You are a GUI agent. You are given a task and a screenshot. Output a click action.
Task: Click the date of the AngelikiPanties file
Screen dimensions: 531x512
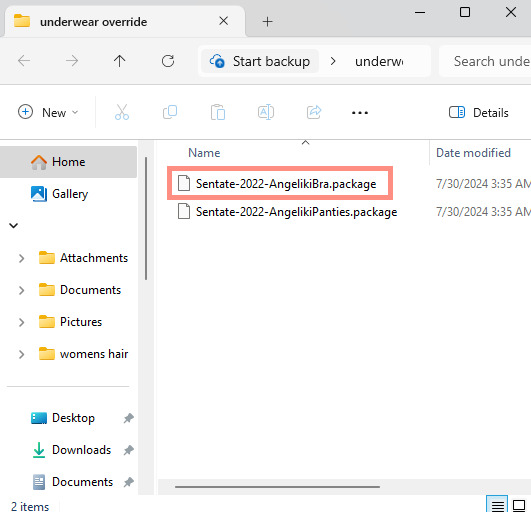coord(483,212)
